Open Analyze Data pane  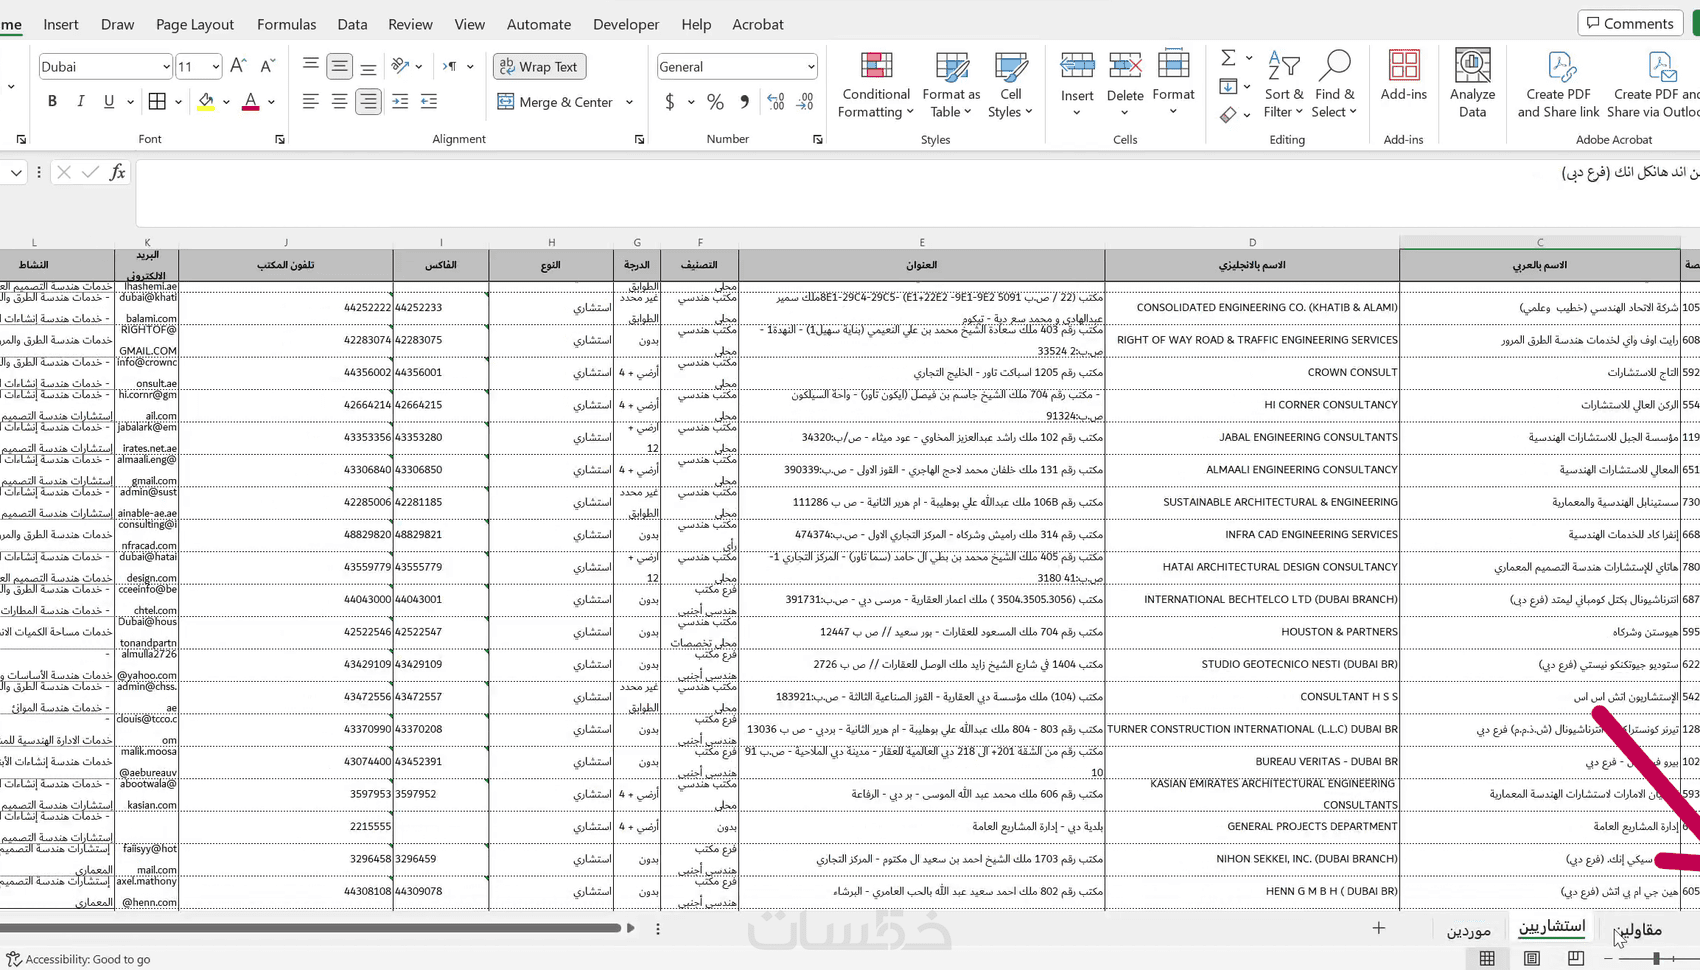[x=1472, y=84]
